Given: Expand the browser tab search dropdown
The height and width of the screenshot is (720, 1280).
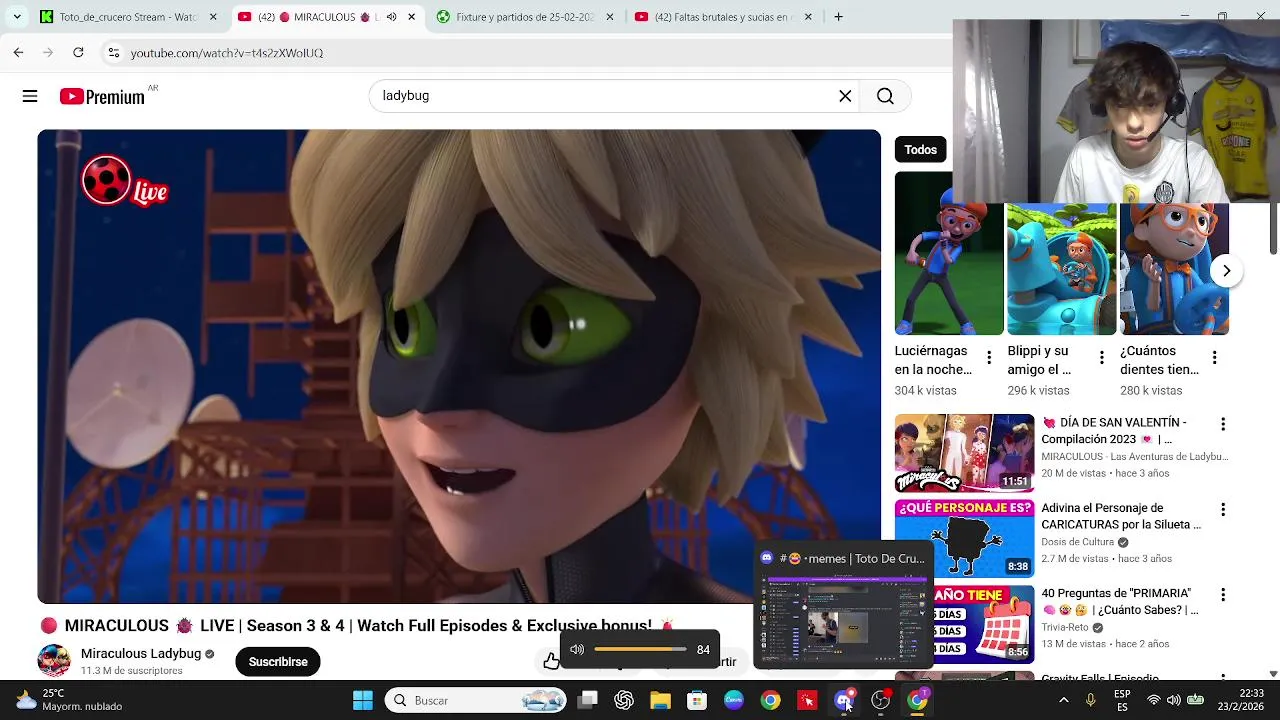Looking at the screenshot, I should click(x=17, y=17).
